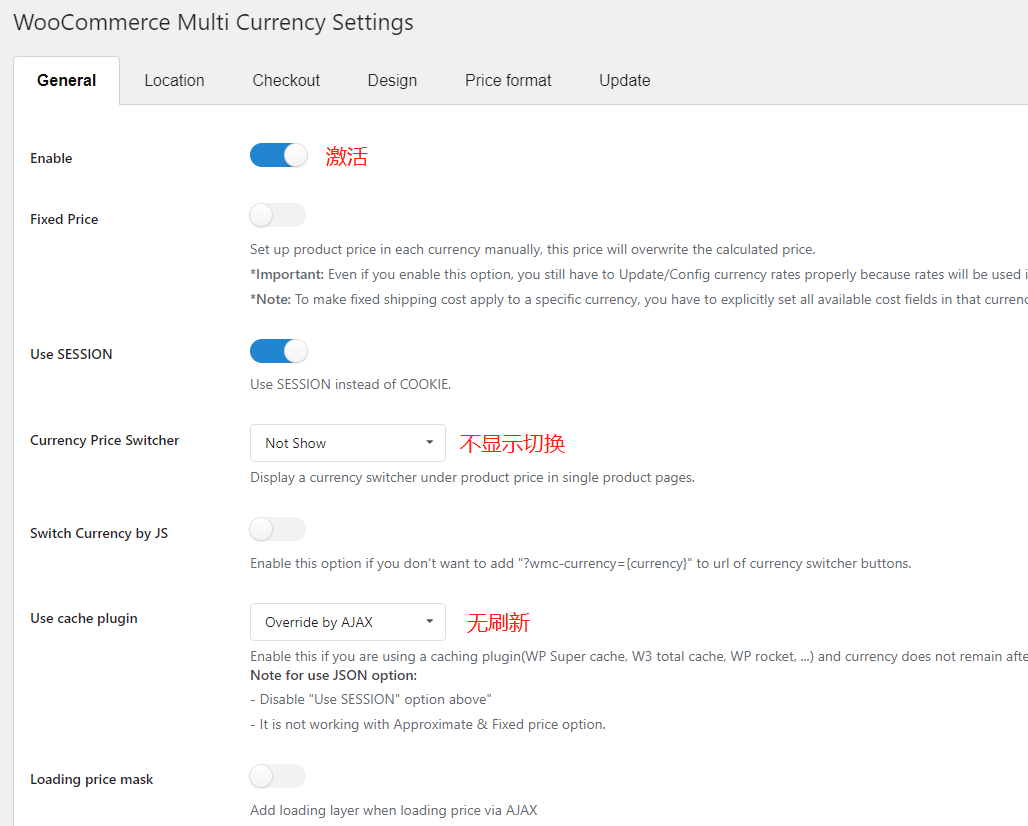
Task: Open the Location tab
Action: point(174,81)
